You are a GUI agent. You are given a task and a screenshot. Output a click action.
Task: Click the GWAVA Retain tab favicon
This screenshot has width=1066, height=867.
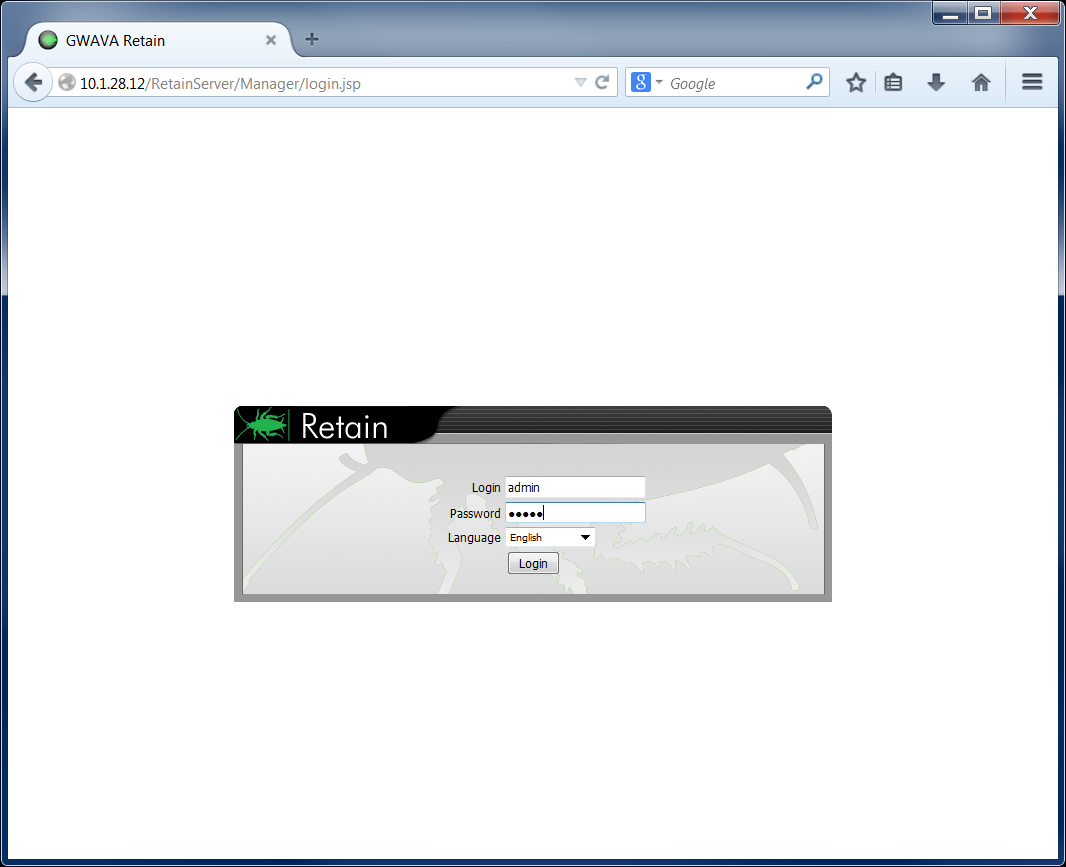tap(48, 40)
